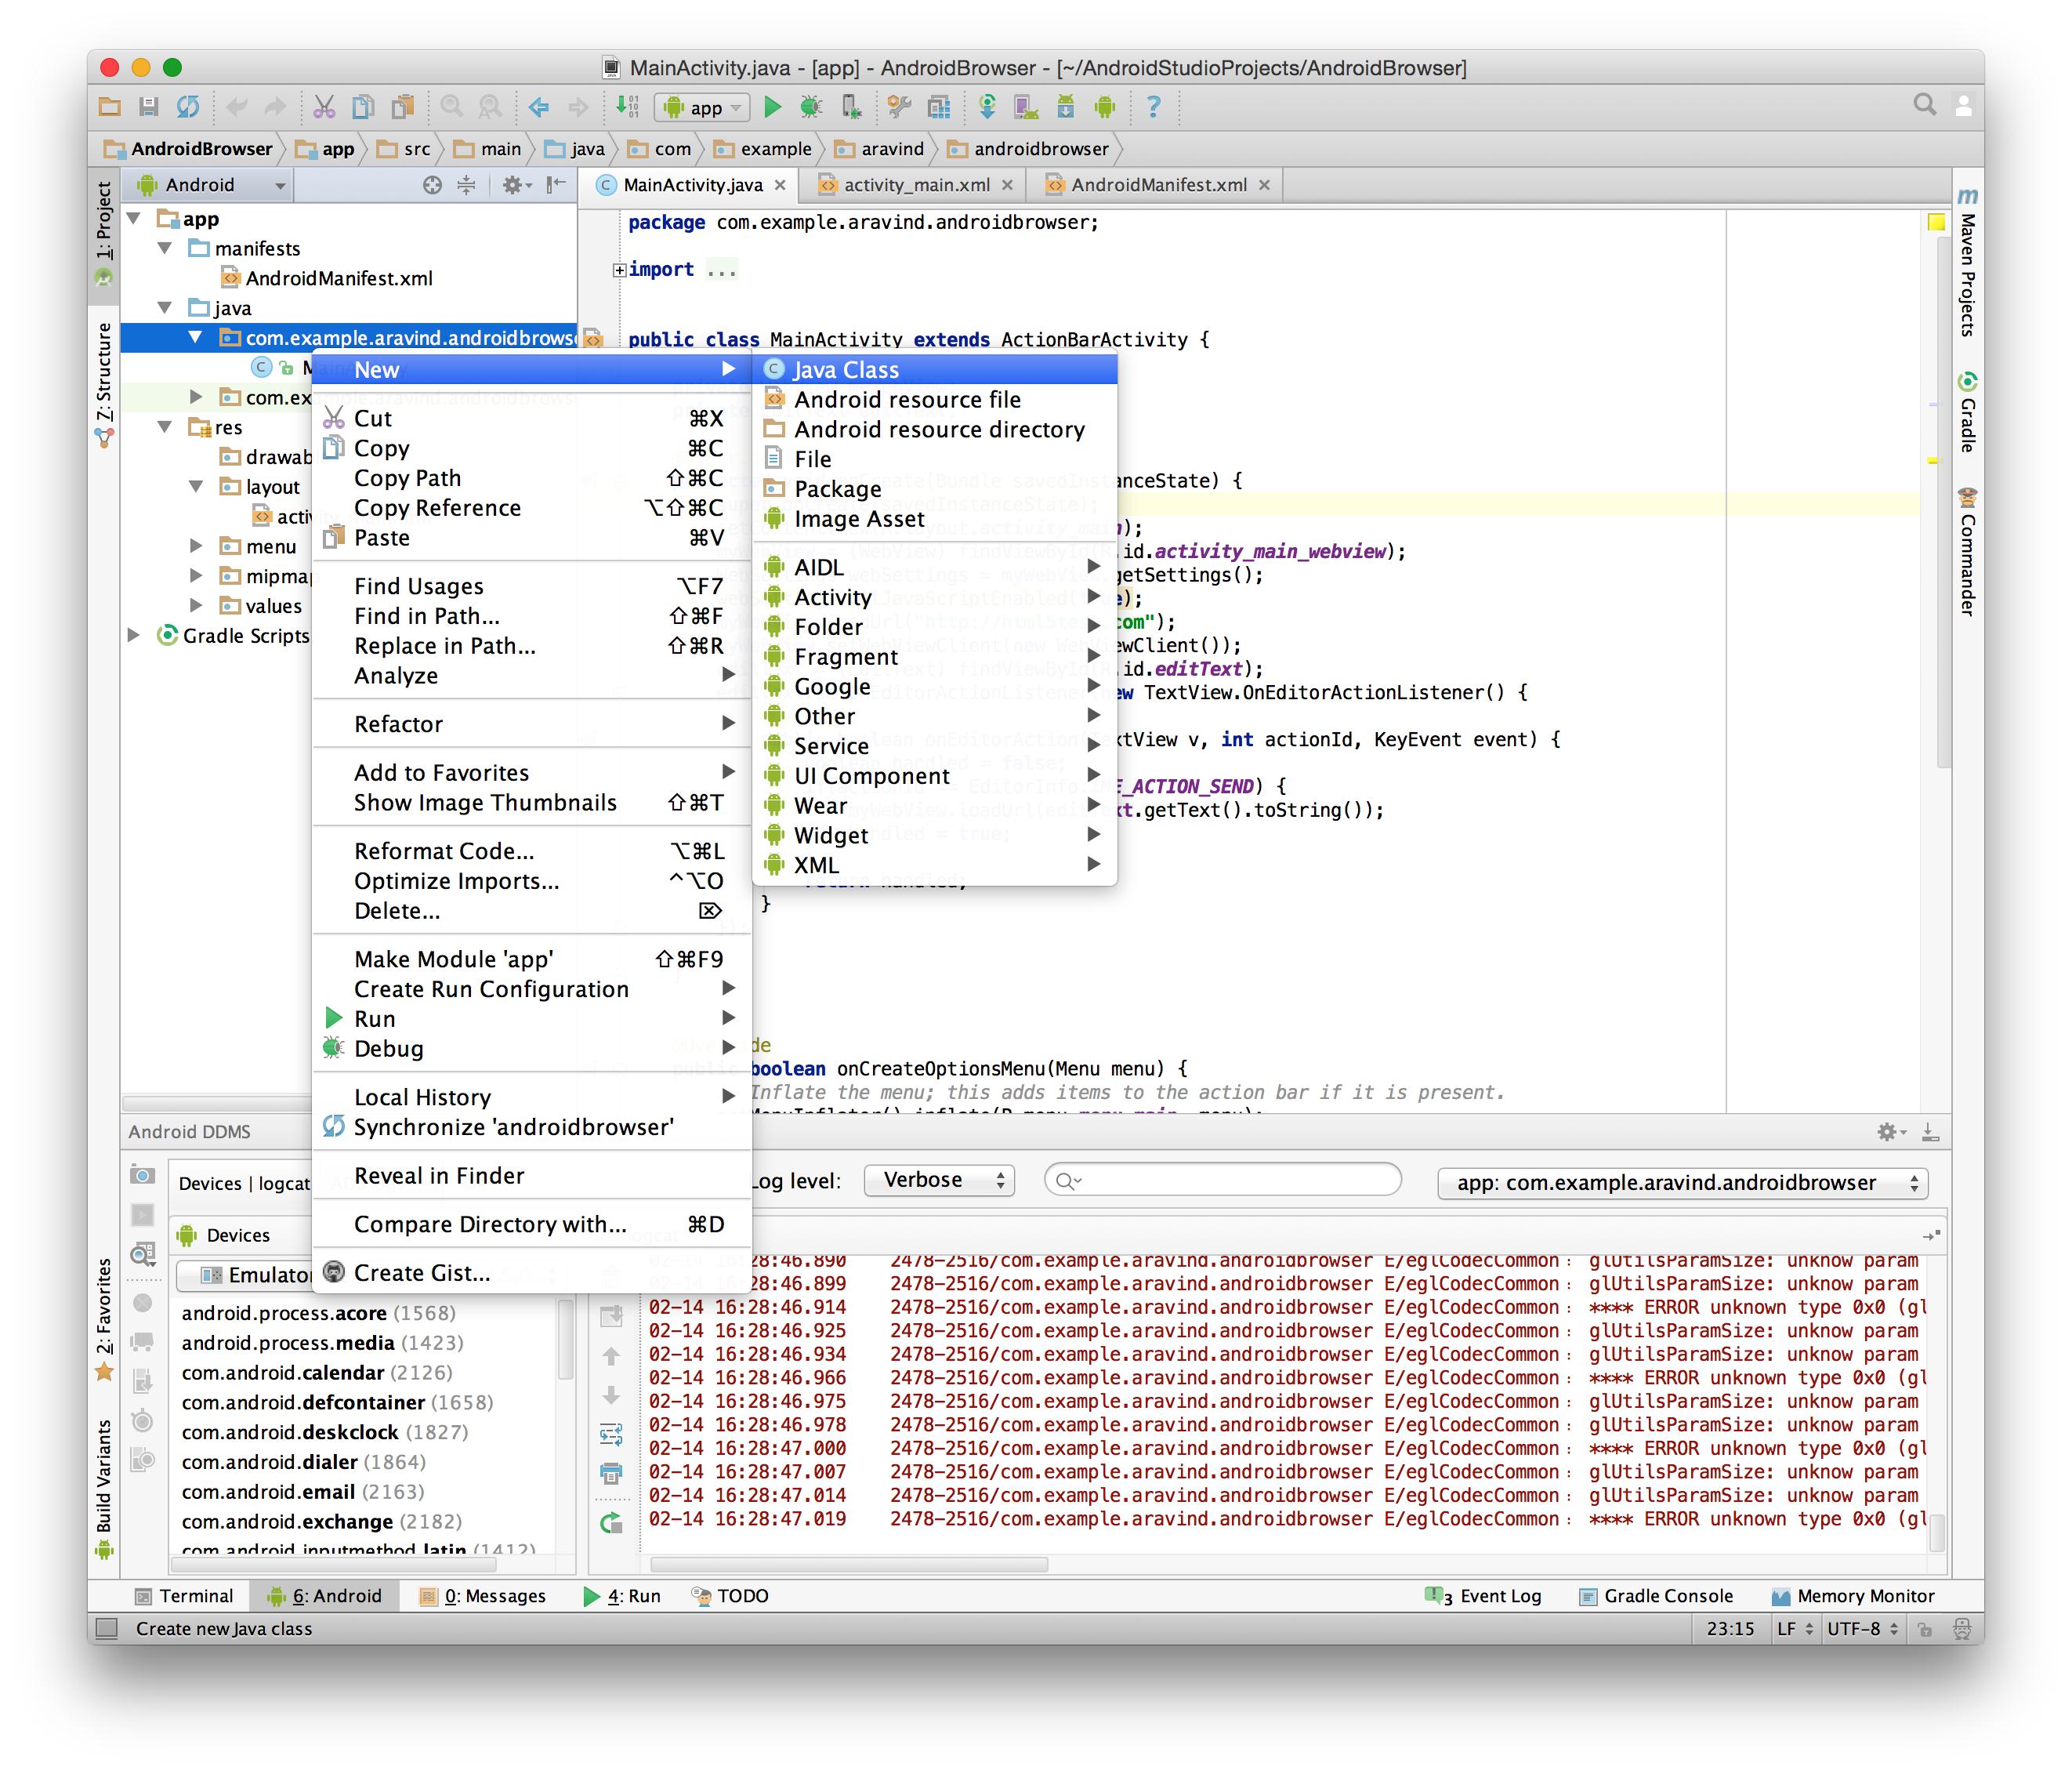Click the Project Structure toolbar icon
The width and height of the screenshot is (2072, 1770).
pyautogui.click(x=939, y=106)
